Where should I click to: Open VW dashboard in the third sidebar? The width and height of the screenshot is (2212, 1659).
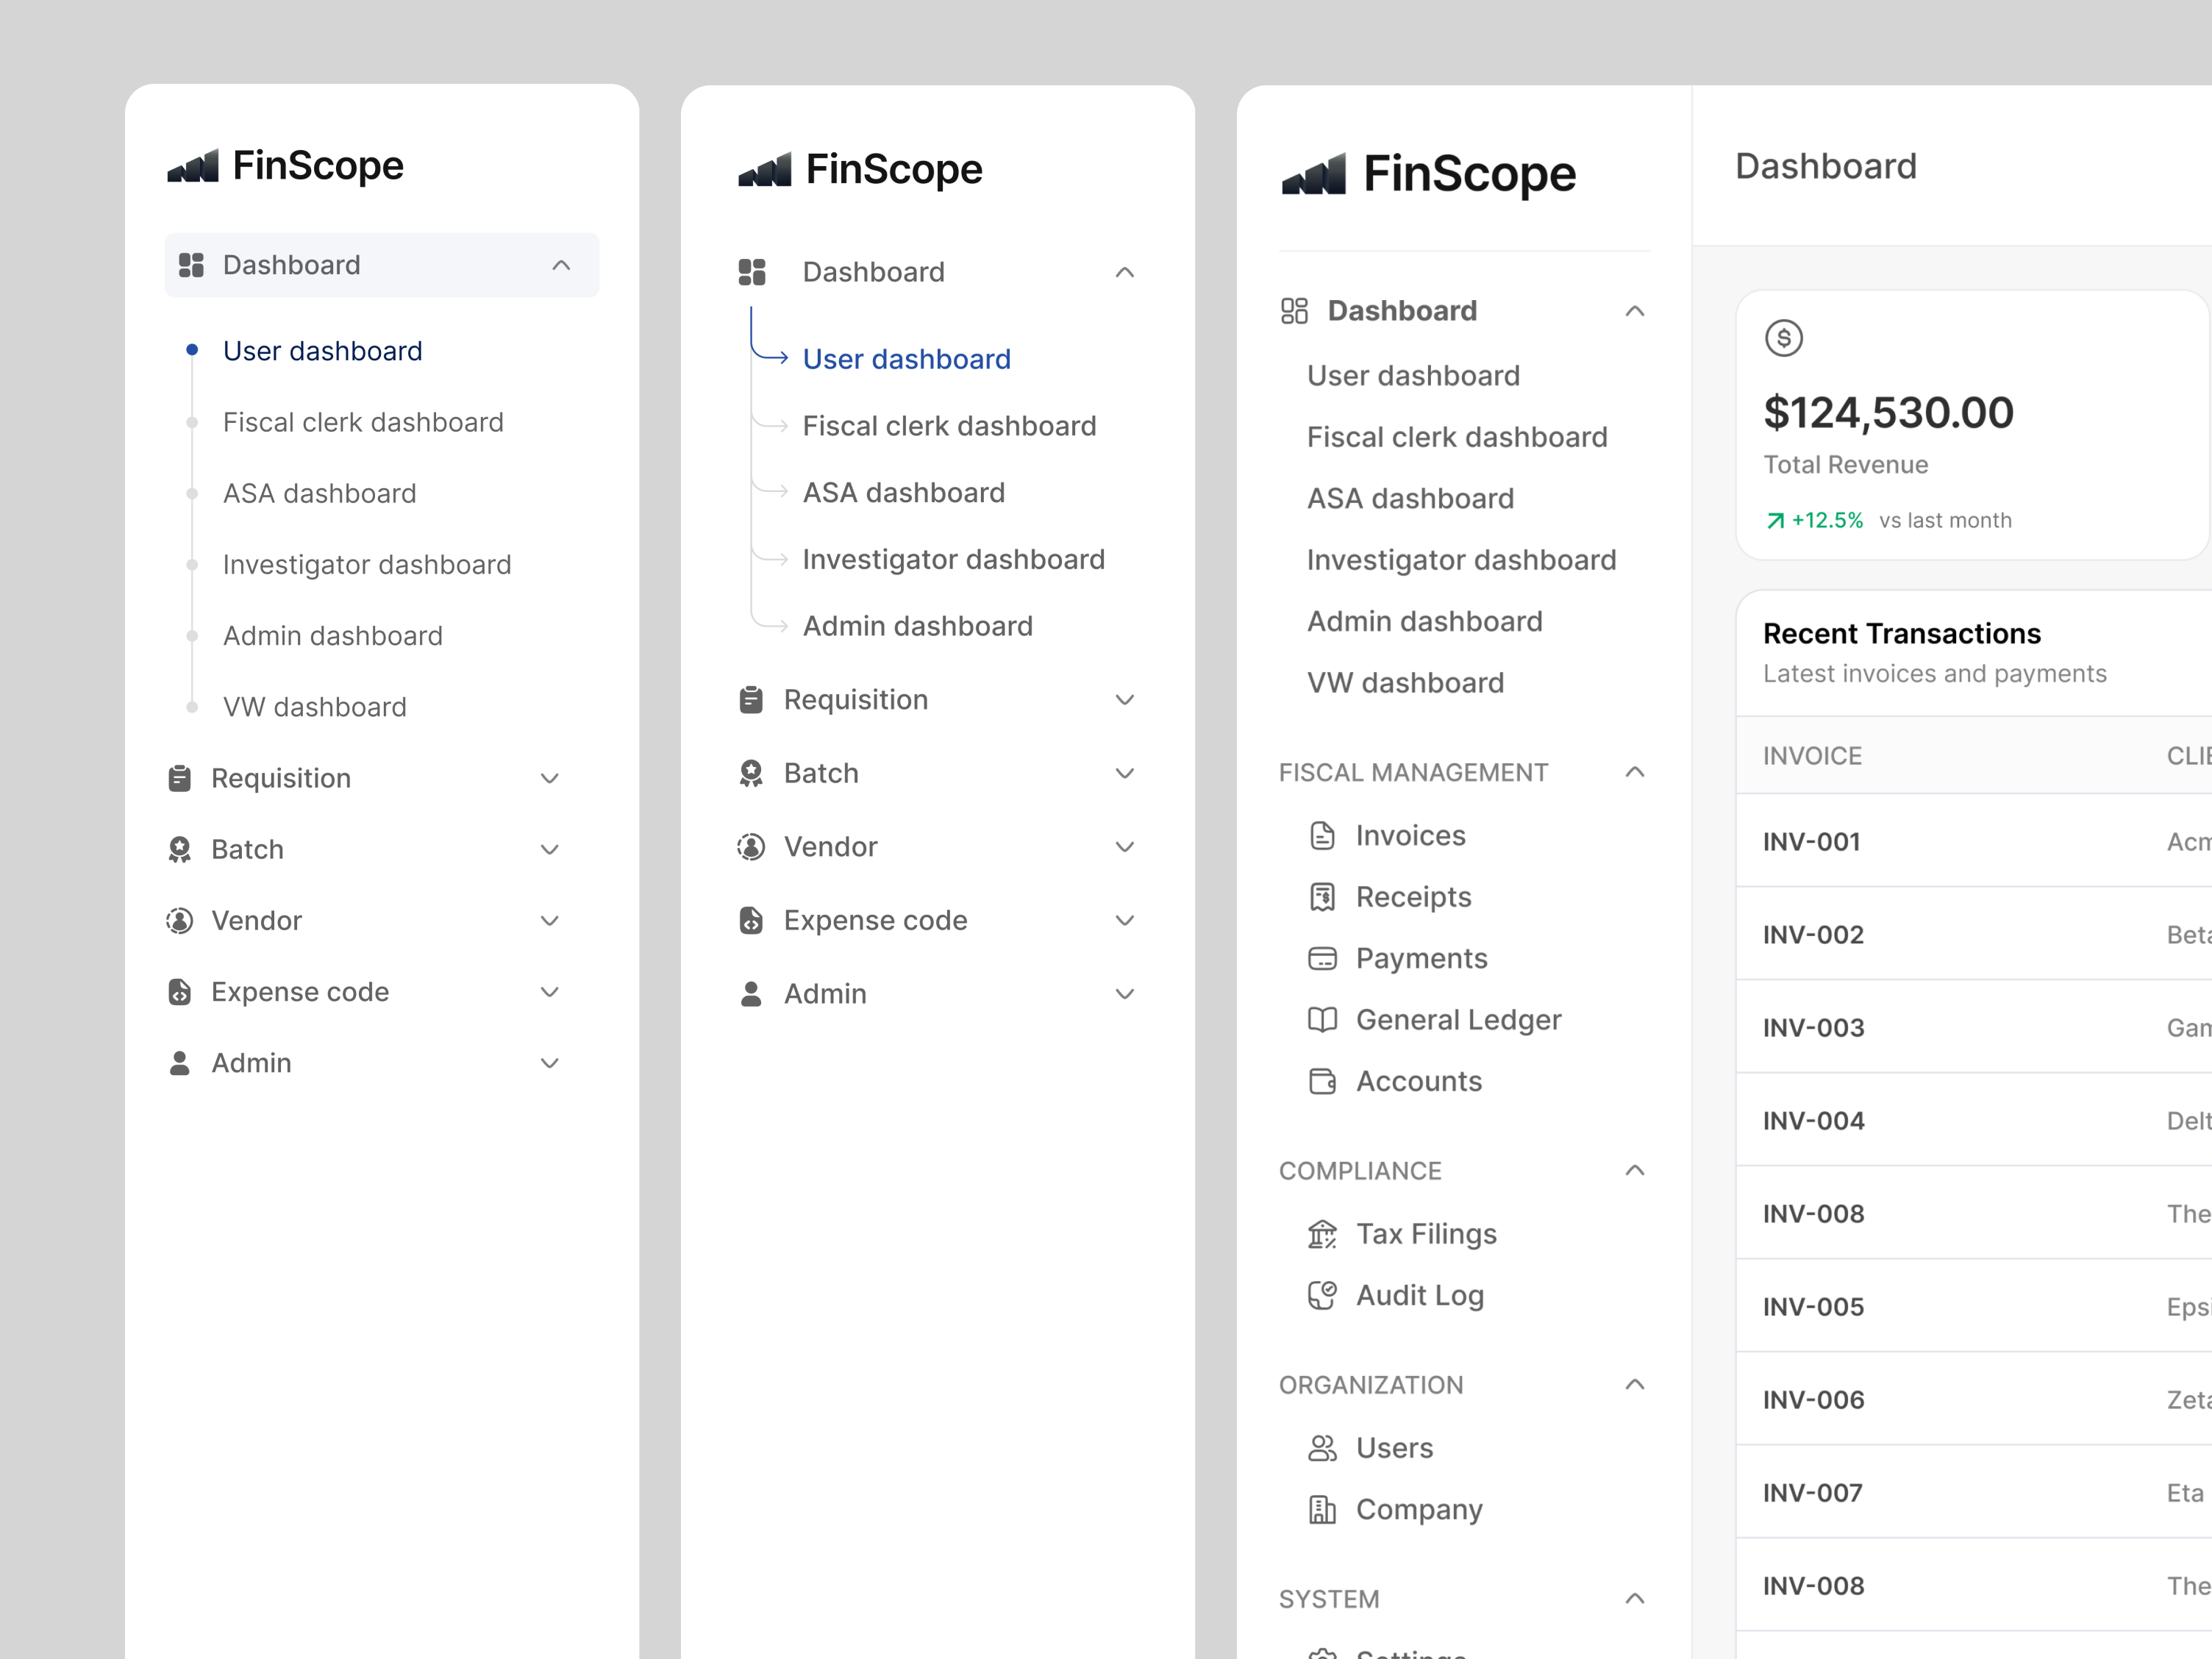pos(1406,683)
